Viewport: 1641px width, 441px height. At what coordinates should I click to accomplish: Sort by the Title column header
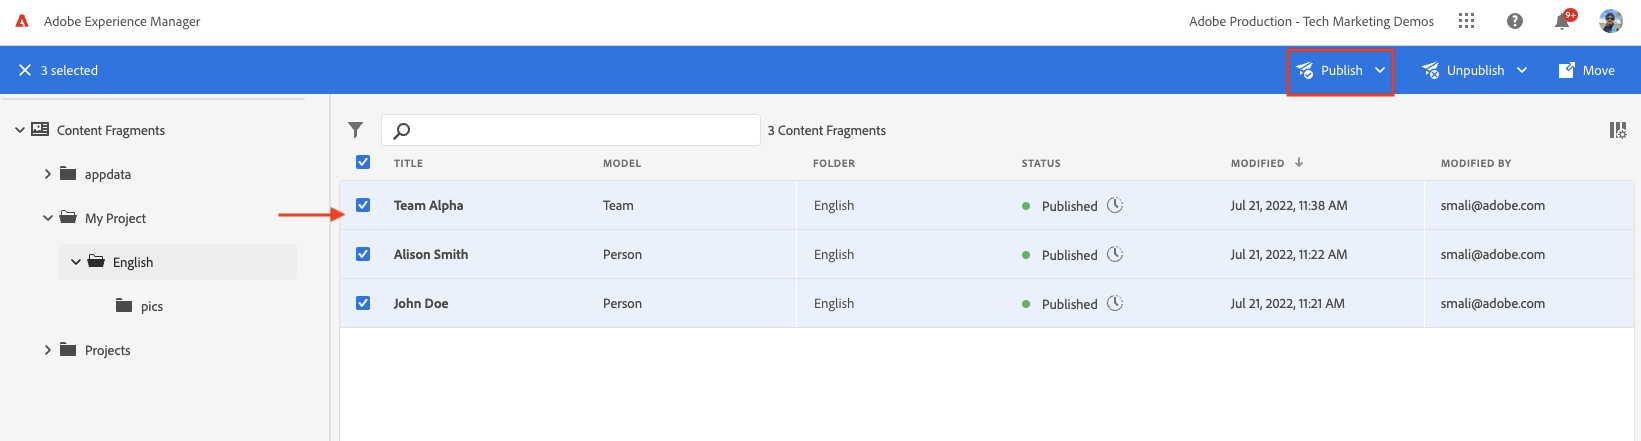point(408,163)
